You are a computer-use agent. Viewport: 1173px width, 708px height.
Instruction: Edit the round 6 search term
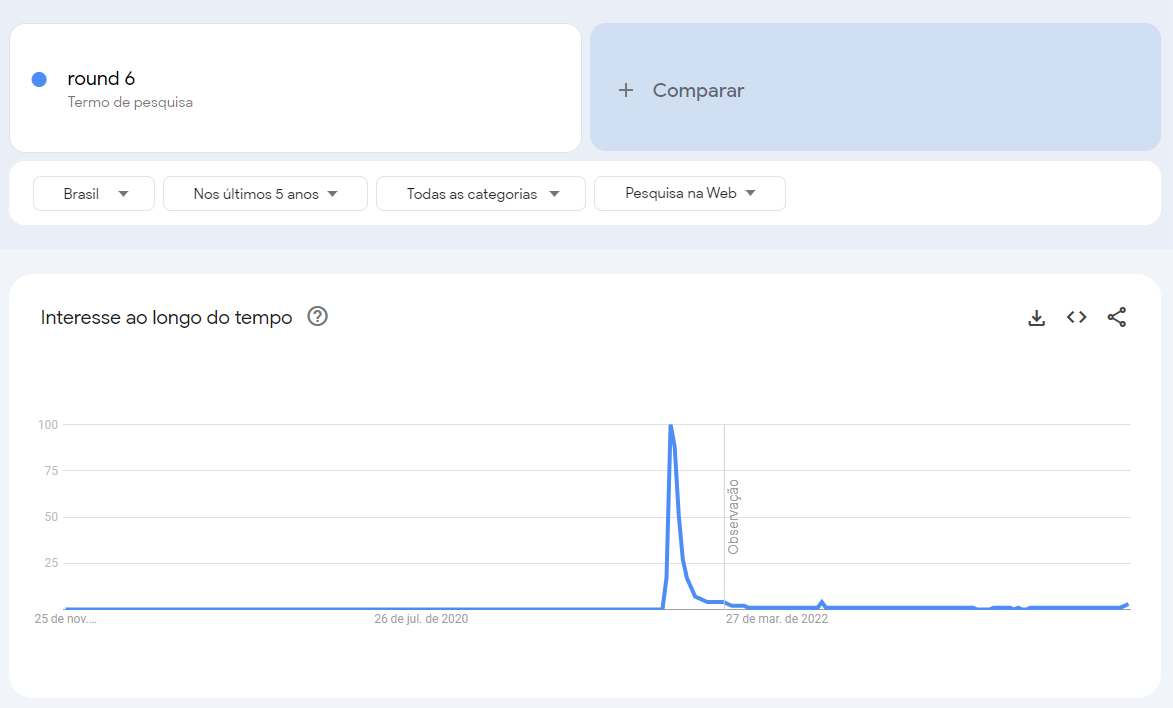(101, 79)
